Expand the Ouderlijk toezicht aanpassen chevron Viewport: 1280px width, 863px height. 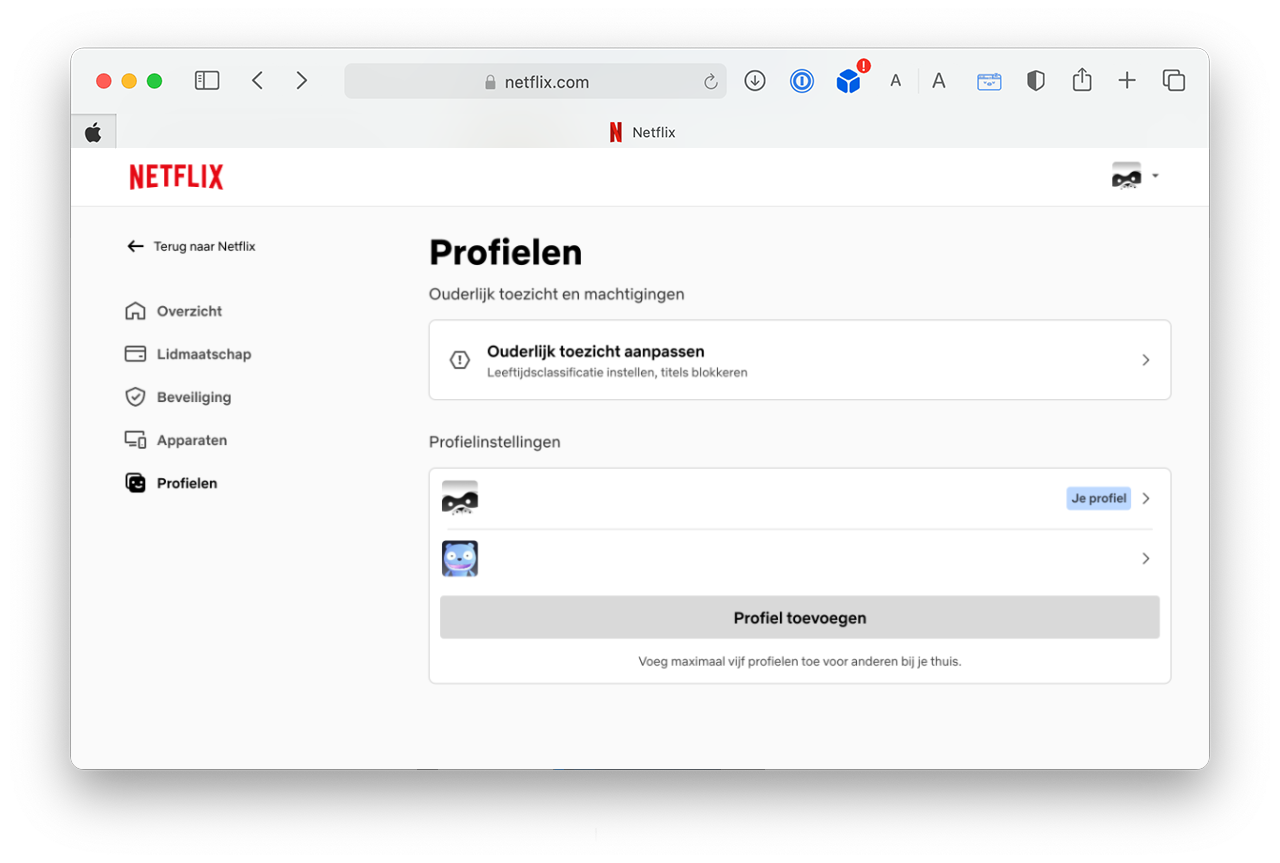pos(1146,360)
